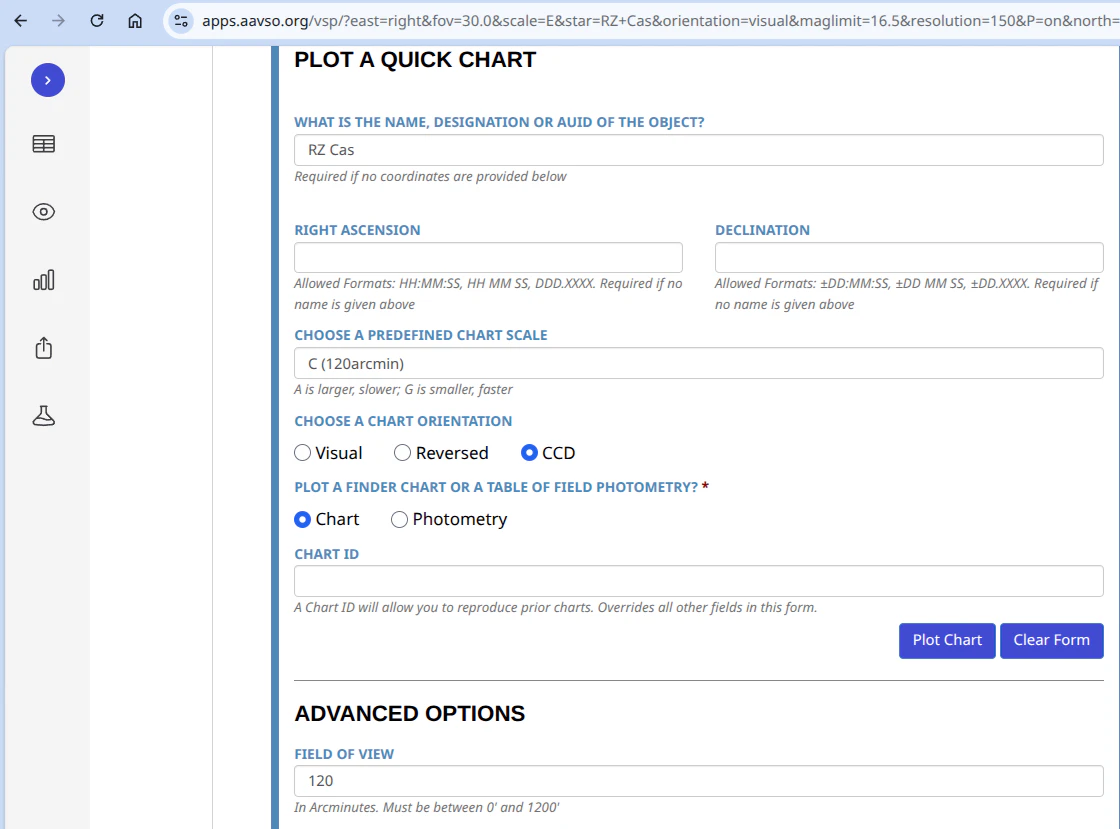Viewport: 1120px width, 829px height.
Task: Focus the object name field containing RZ Cas
Action: (699, 150)
